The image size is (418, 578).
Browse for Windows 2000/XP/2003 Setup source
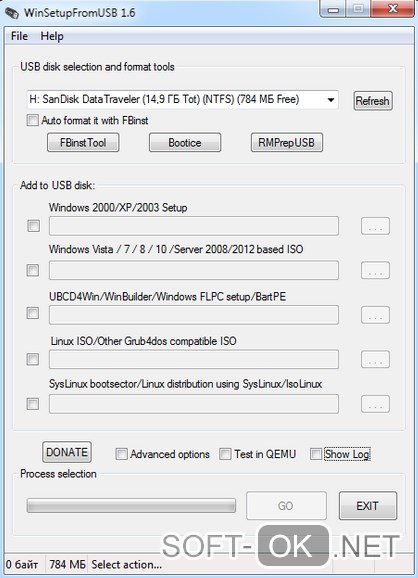point(375,226)
